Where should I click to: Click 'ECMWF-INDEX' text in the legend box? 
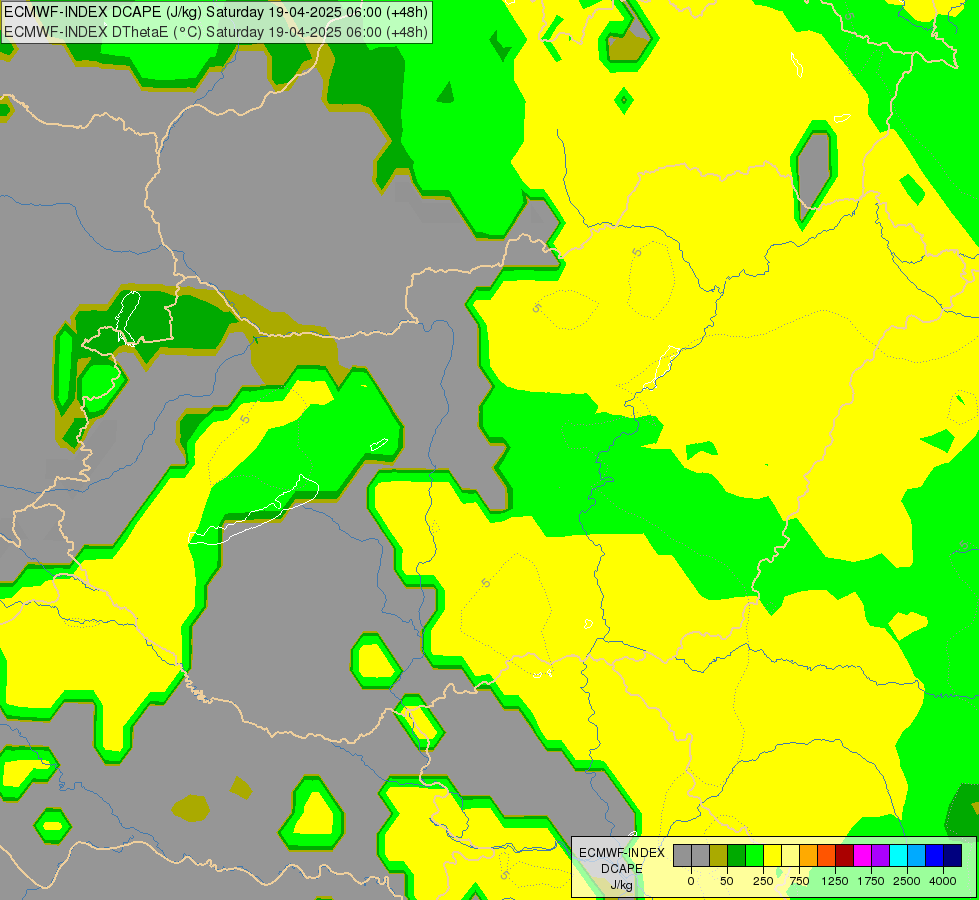click(622, 853)
